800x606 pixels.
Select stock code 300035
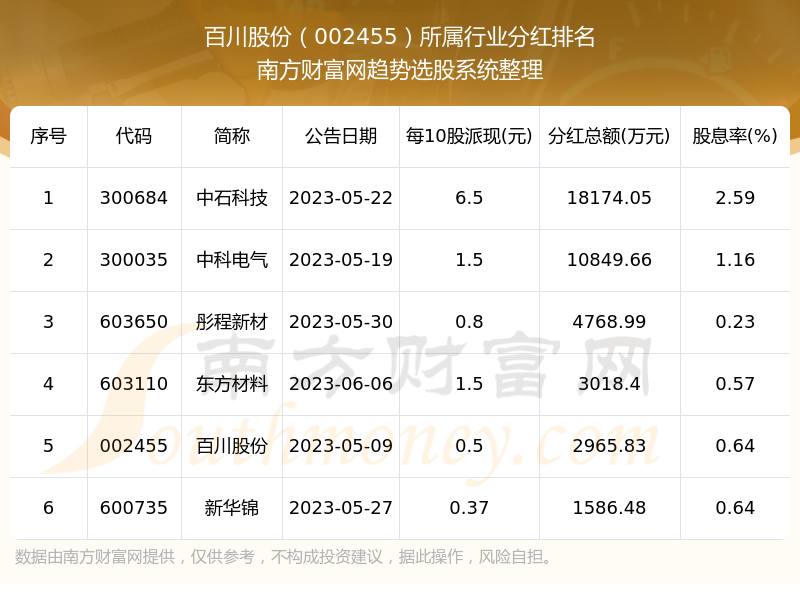click(x=134, y=260)
